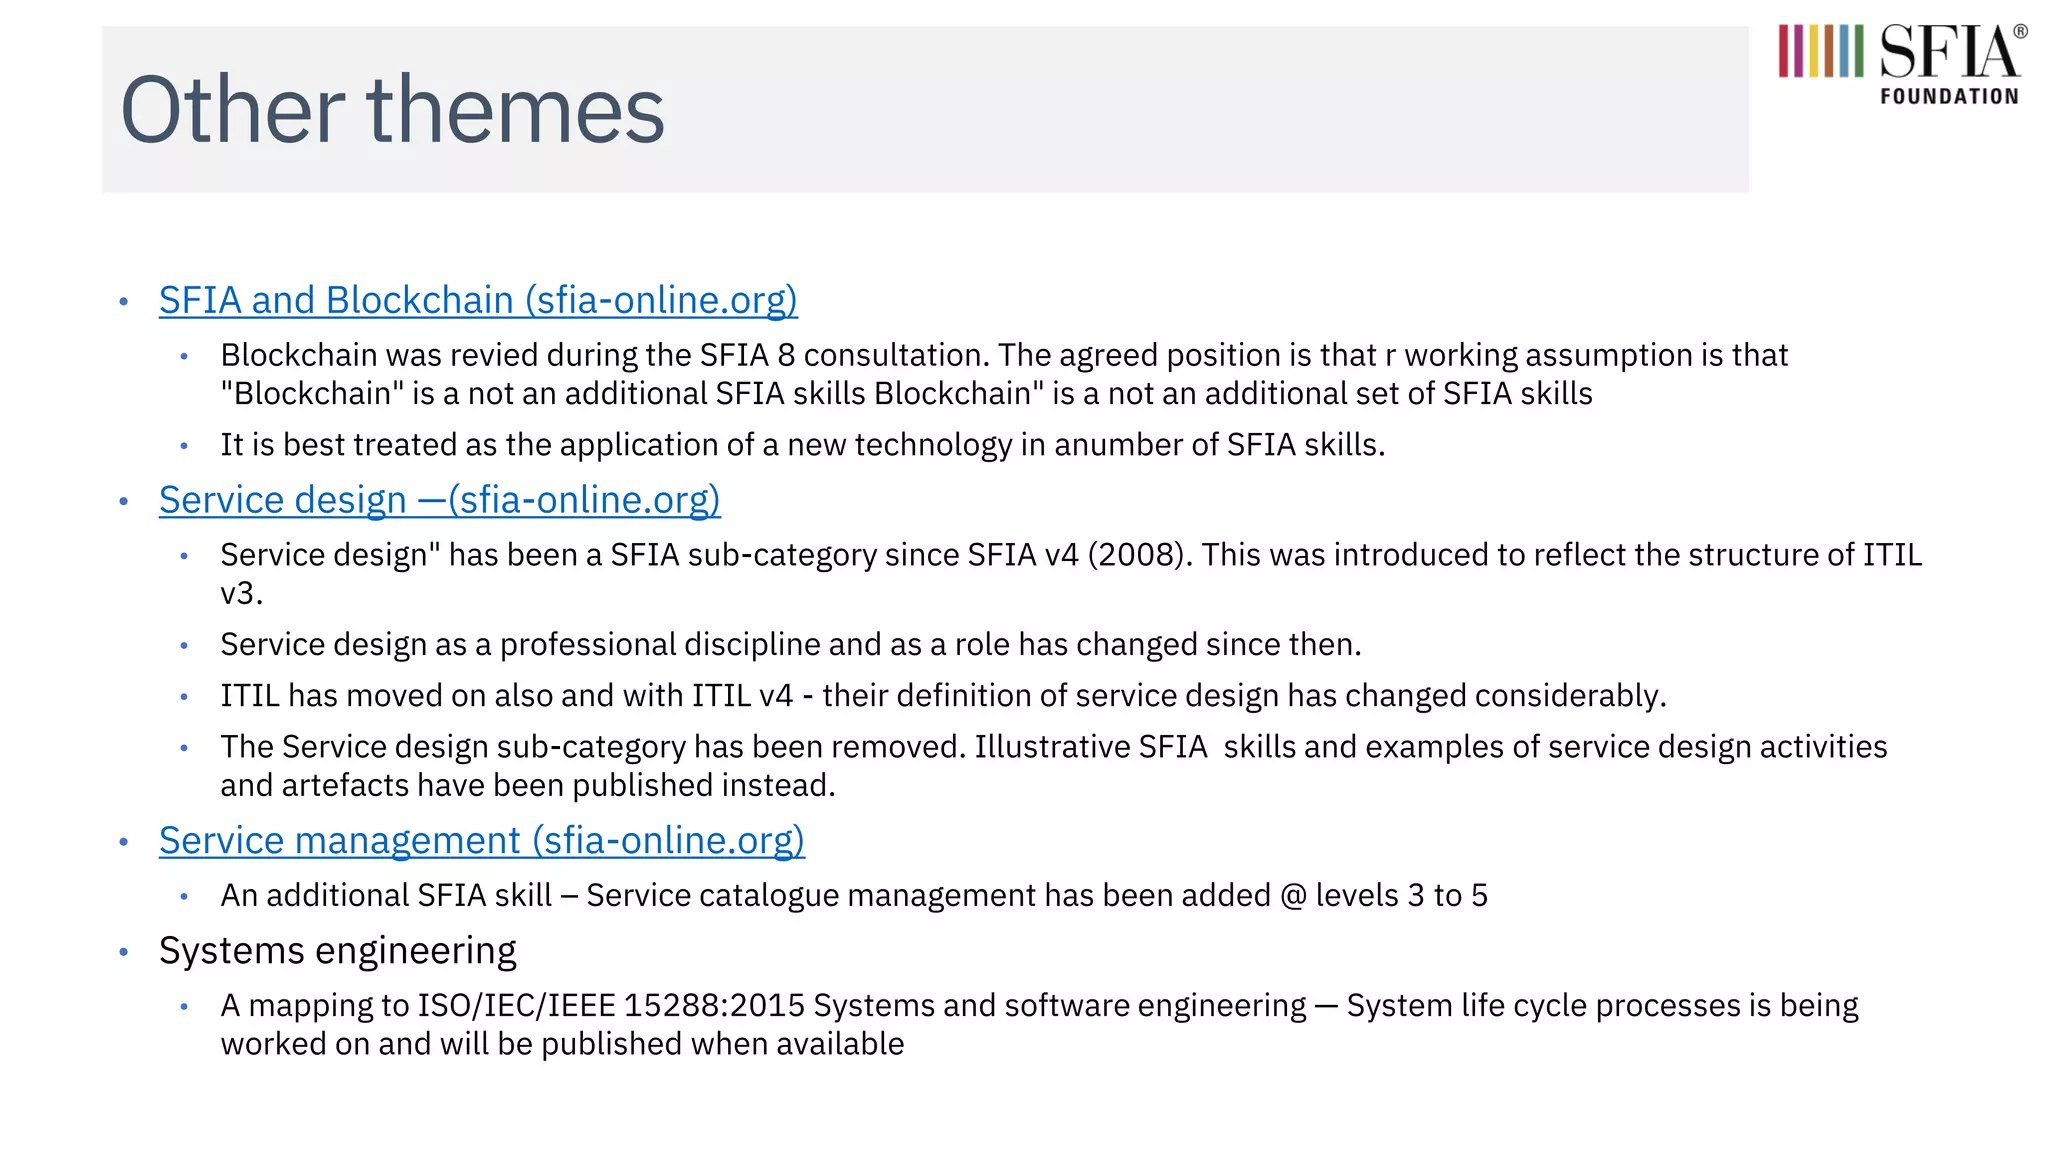The width and height of the screenshot is (2048, 1152).
Task: Click the SFIA Foundation logo
Action: pyautogui.click(x=1902, y=65)
